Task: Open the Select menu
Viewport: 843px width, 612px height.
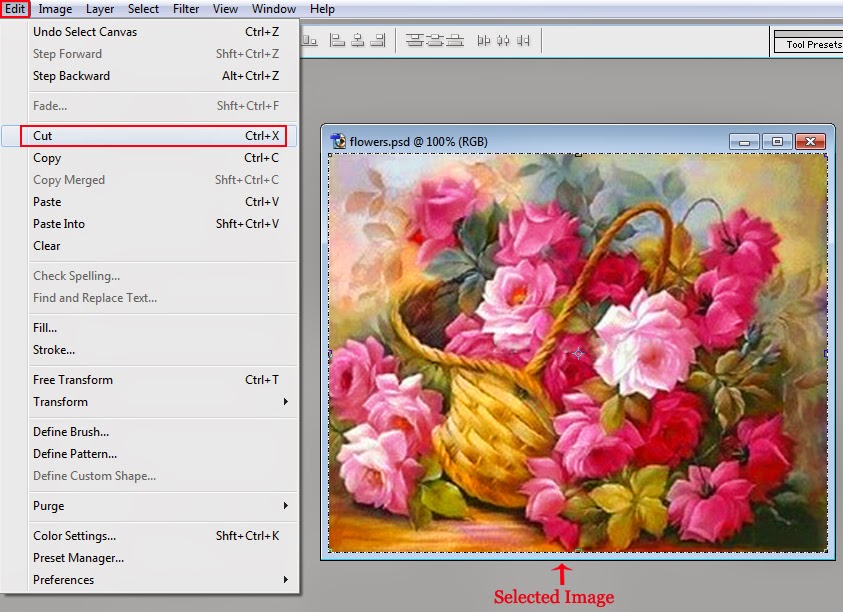Action: tap(143, 9)
